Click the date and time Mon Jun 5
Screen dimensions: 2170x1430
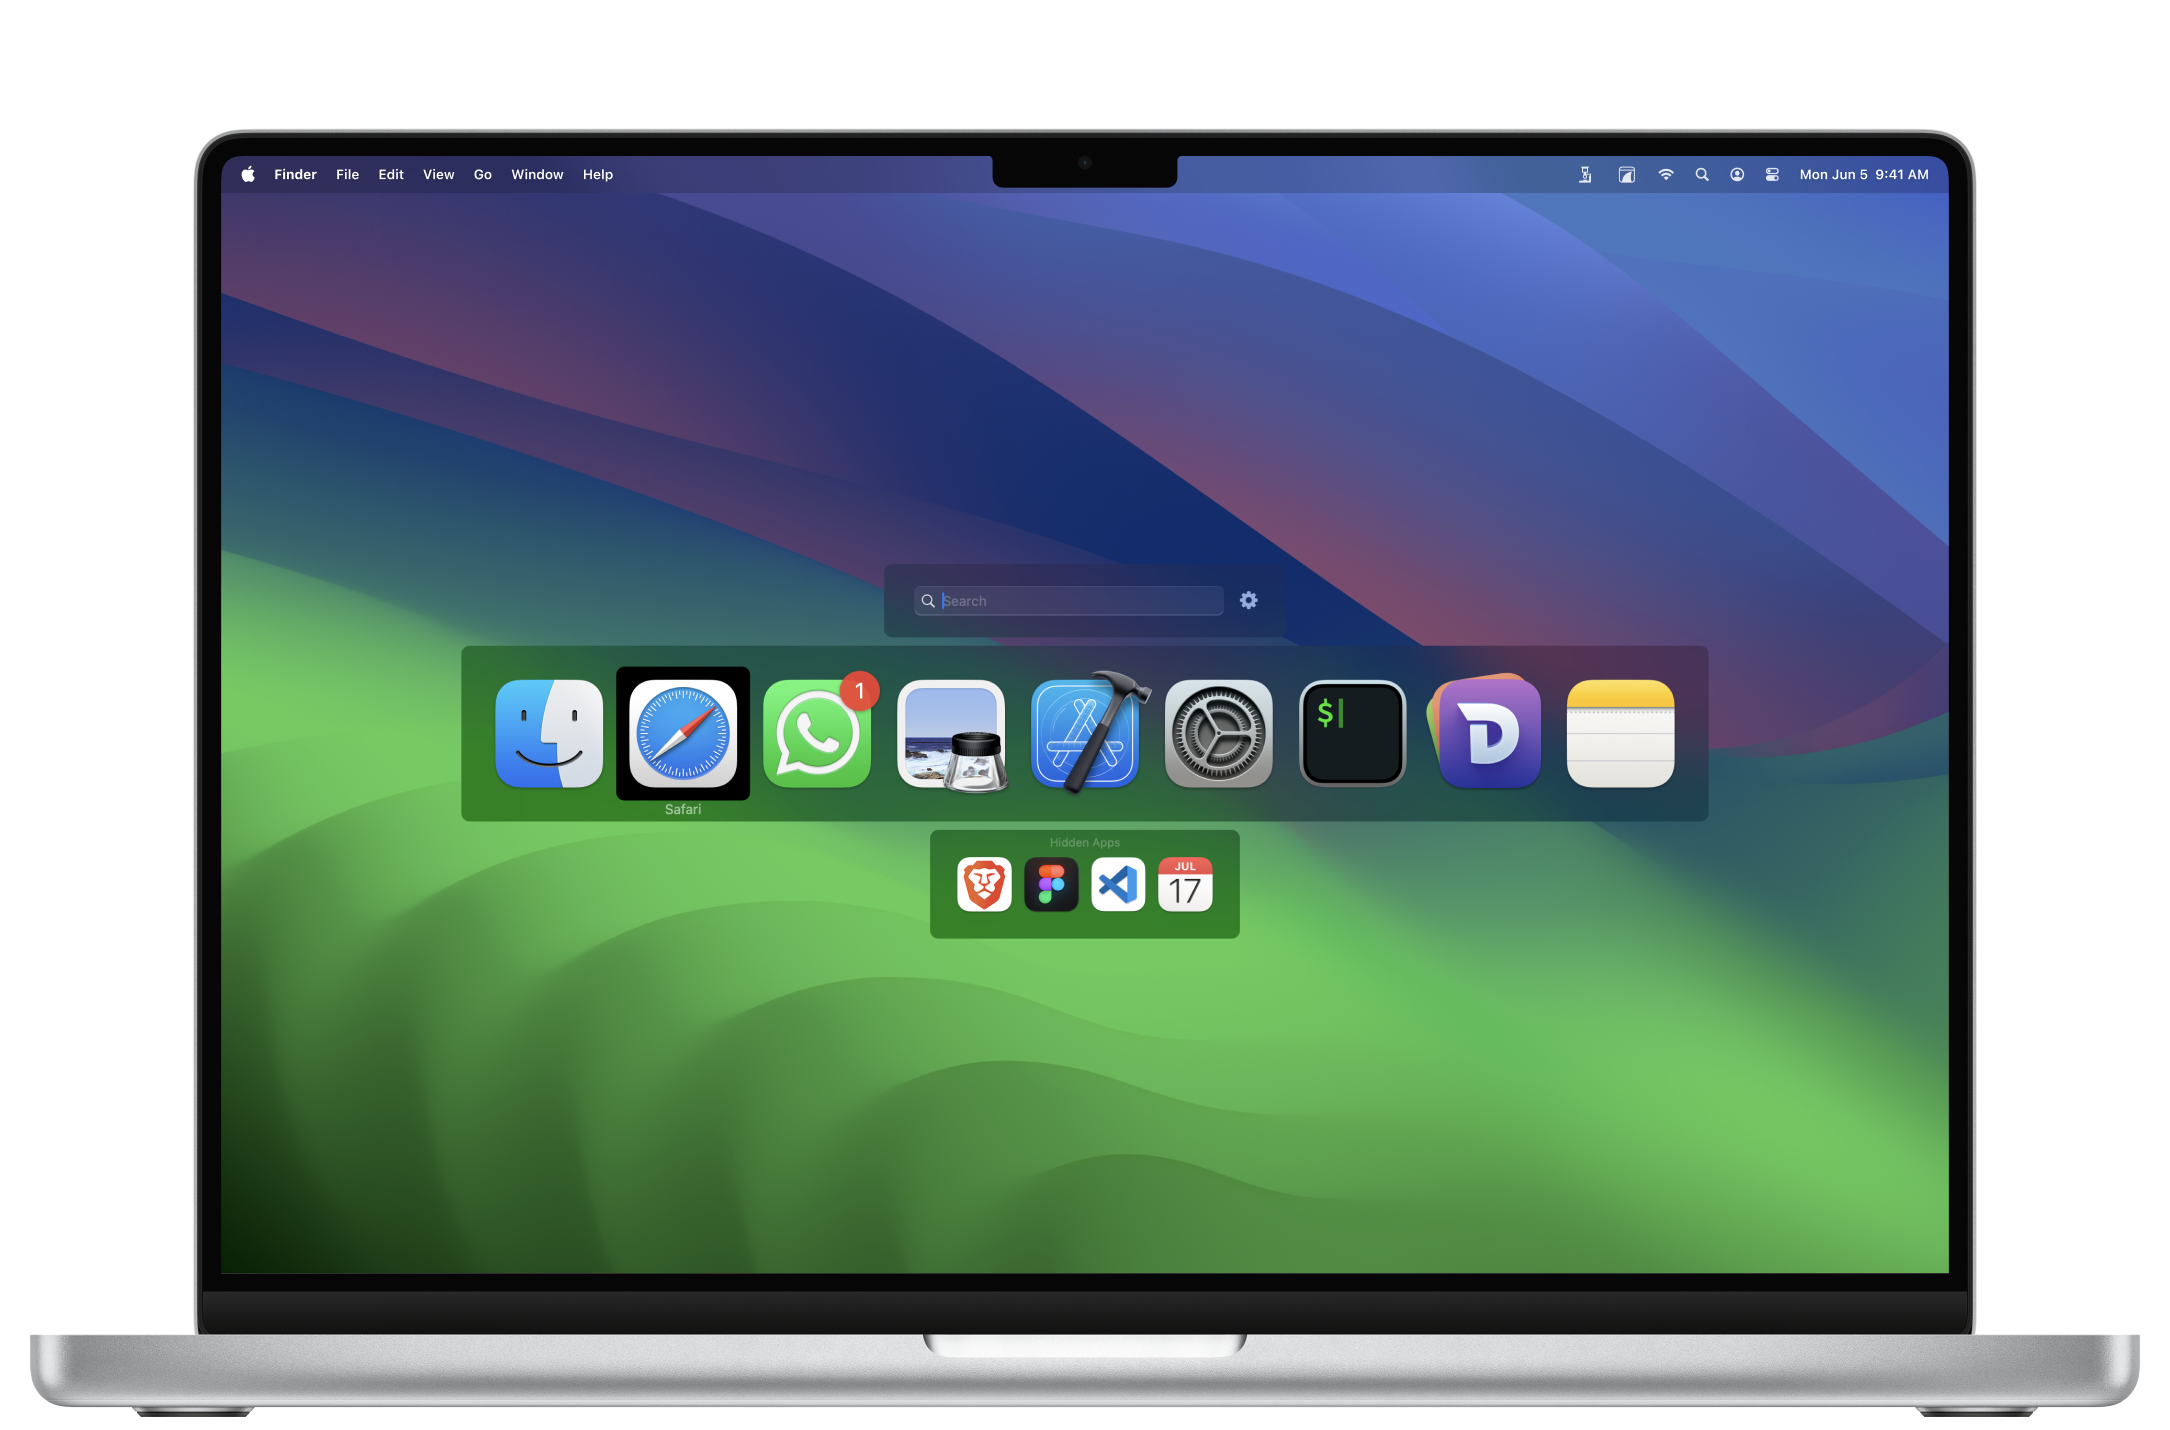coord(1864,174)
